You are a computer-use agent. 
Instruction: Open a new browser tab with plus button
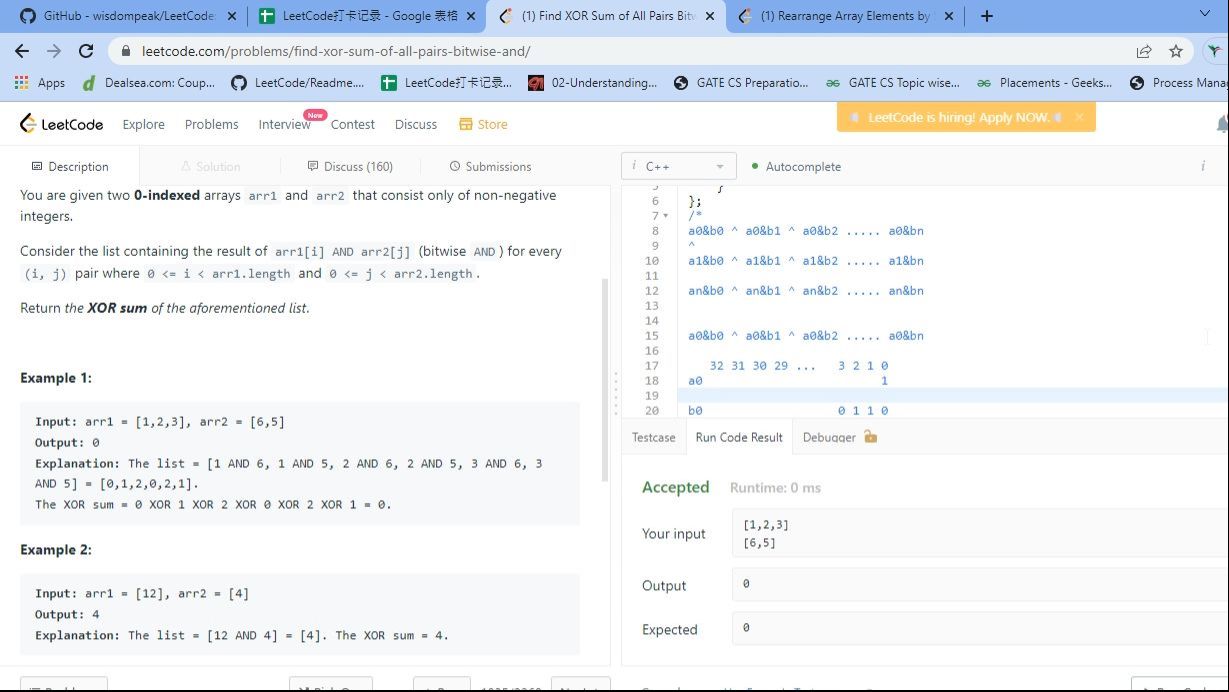(987, 16)
